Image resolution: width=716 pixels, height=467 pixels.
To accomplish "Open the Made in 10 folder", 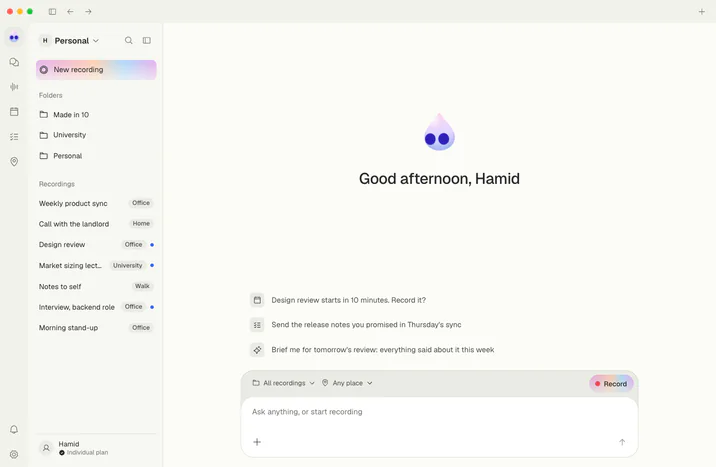I will coord(96,115).
